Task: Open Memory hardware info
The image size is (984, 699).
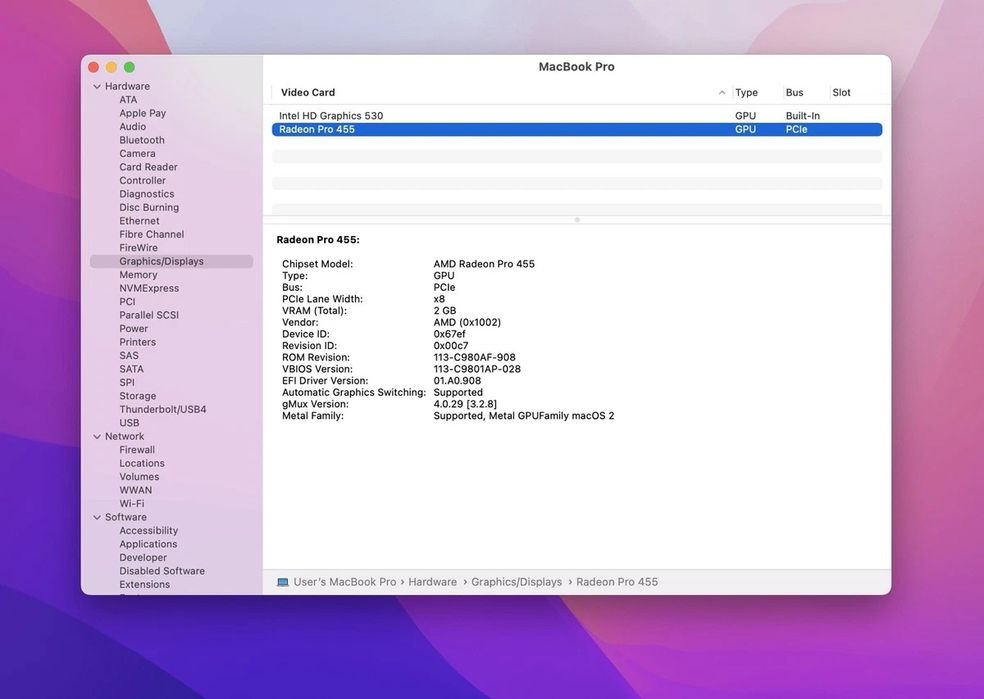Action: click(x=138, y=275)
